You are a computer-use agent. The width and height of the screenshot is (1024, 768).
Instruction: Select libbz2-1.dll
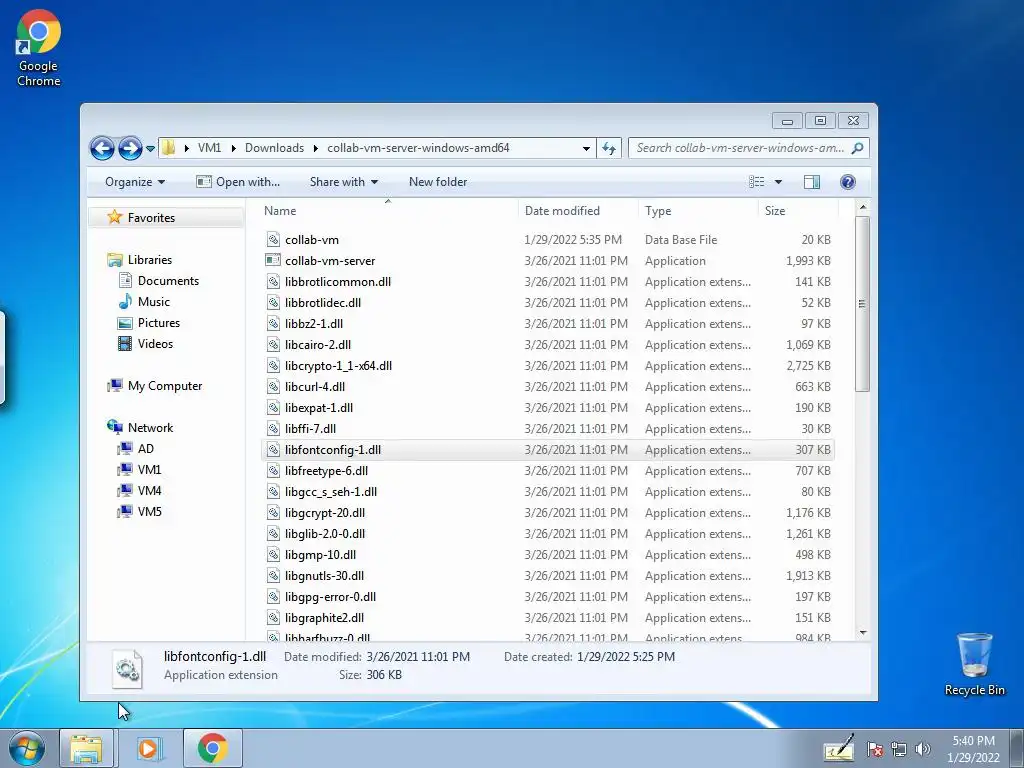[547, 323]
